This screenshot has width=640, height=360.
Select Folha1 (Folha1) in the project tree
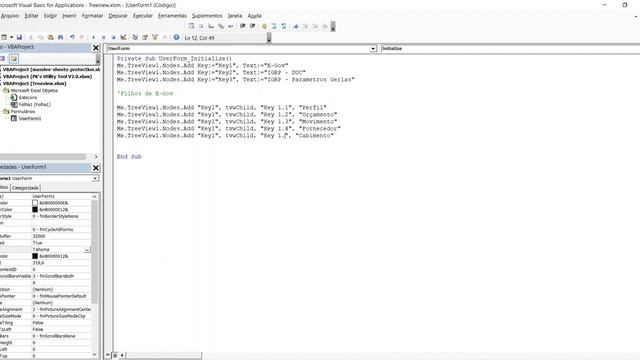pyautogui.click(x=34, y=104)
